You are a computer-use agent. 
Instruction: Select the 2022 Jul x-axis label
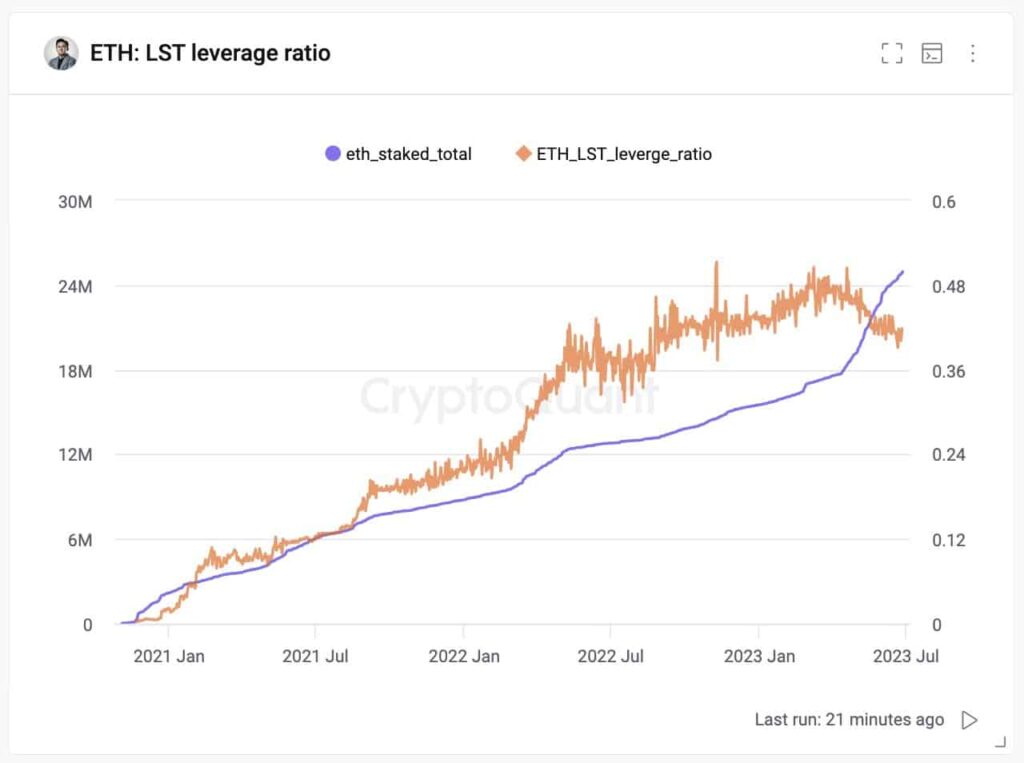pos(610,657)
